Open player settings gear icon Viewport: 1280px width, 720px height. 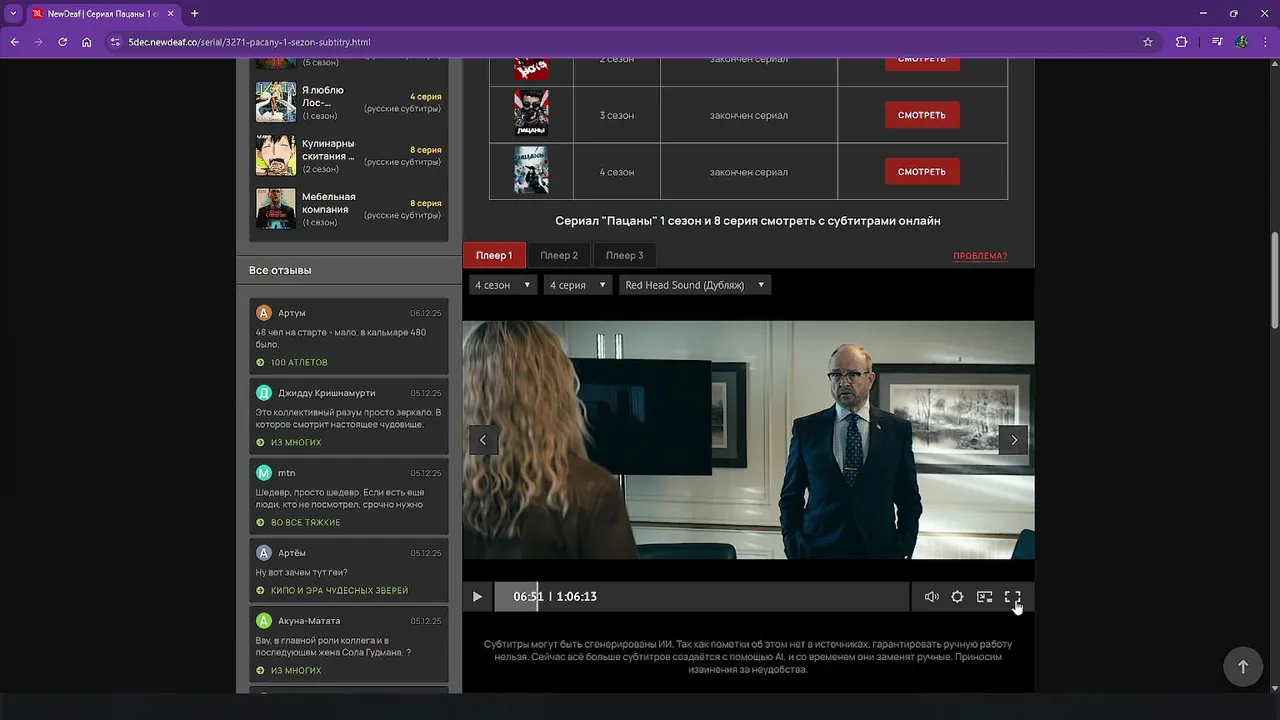tap(957, 597)
